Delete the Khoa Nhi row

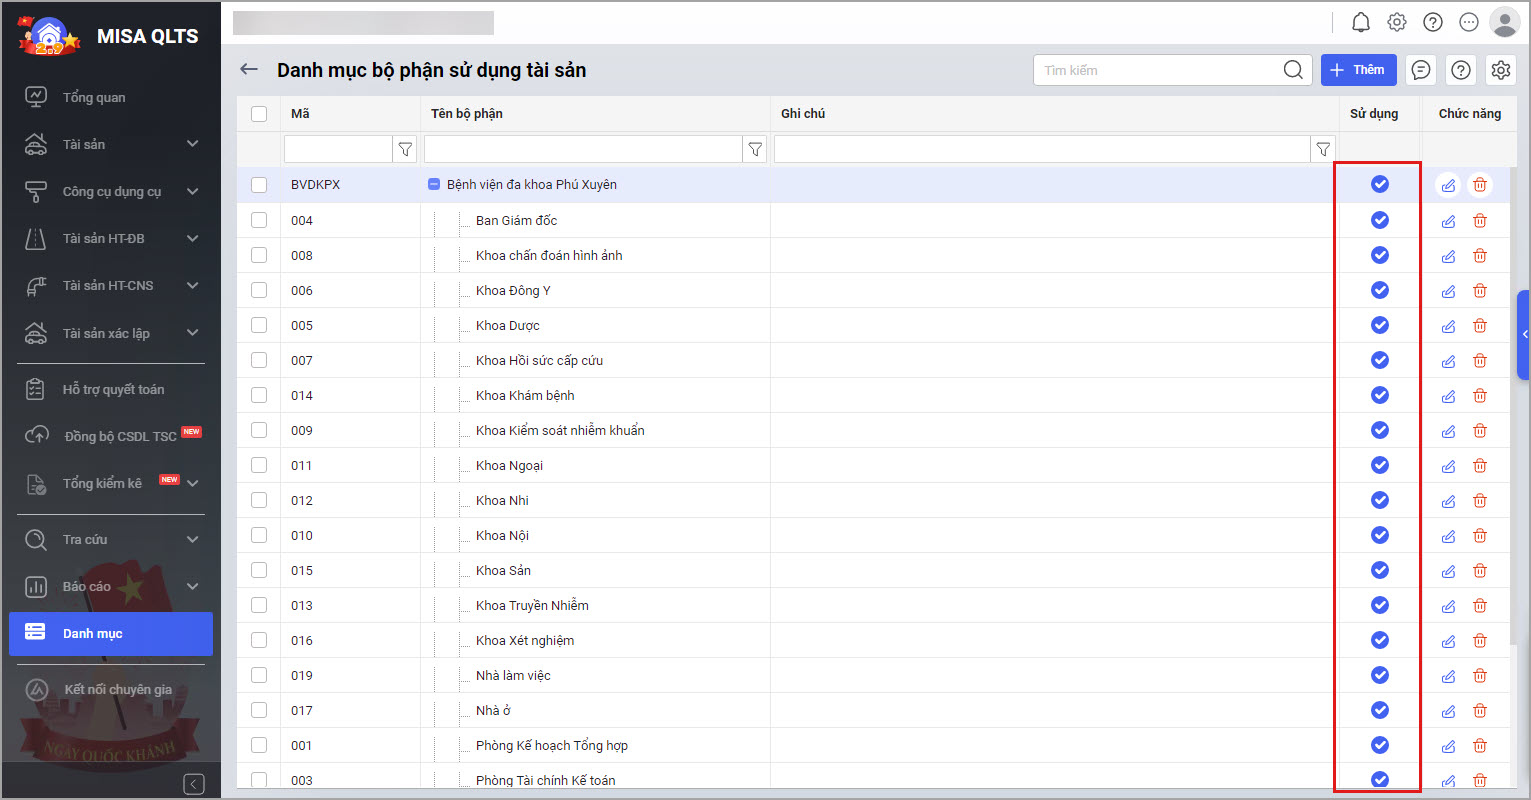click(x=1480, y=501)
